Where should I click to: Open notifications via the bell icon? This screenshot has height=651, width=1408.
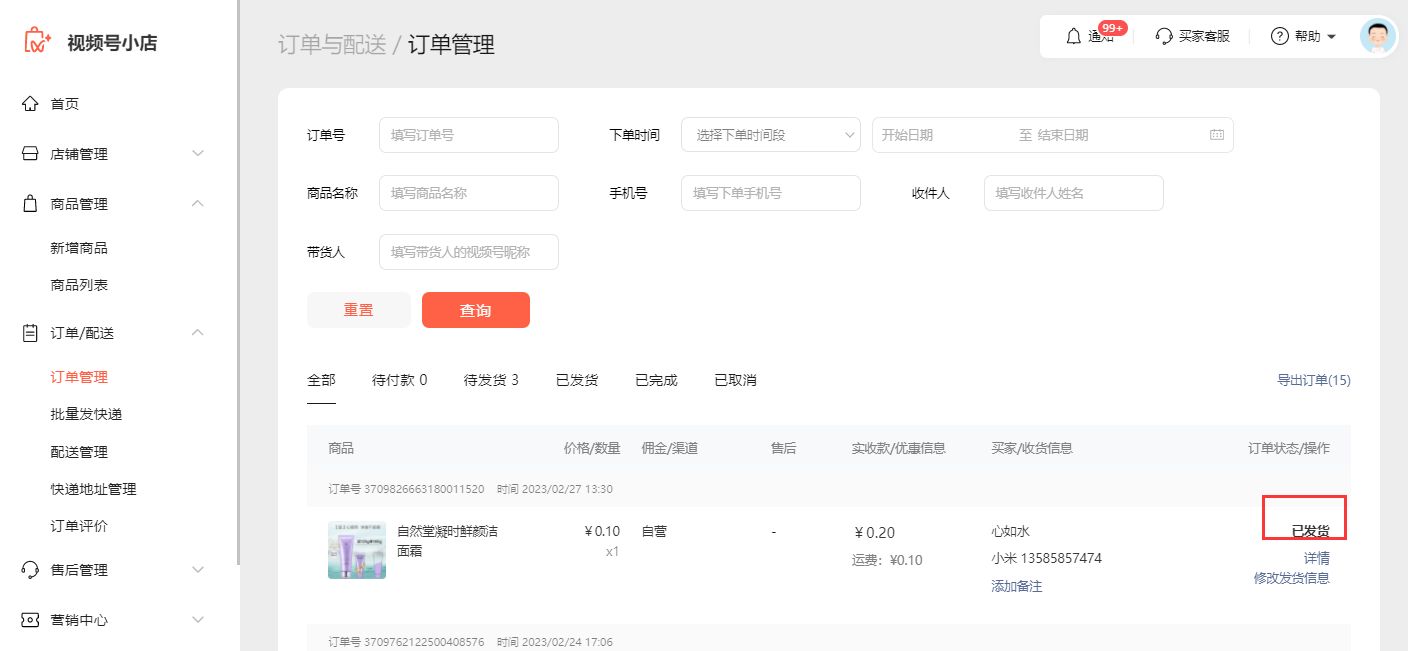(1074, 36)
